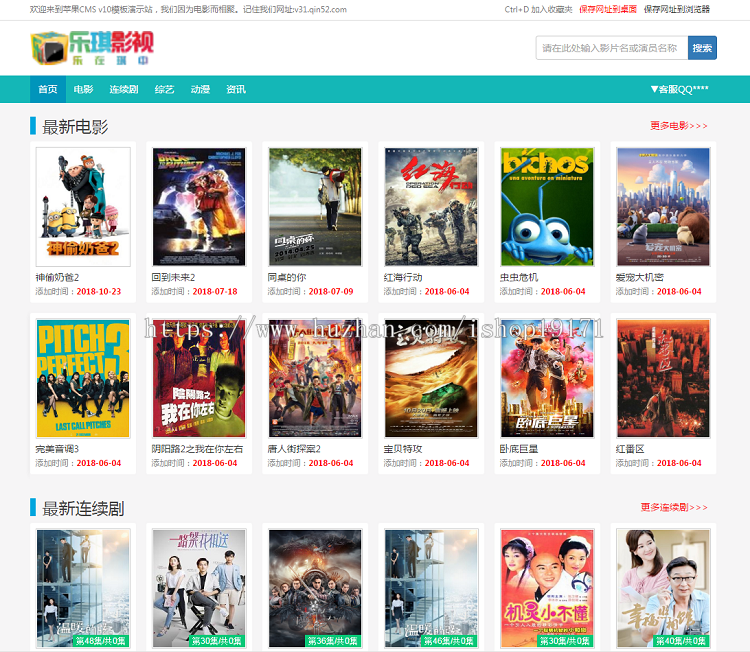Image resolution: width=750 pixels, height=652 pixels.
Task: Select the 综艺 menu item
Action: tap(164, 89)
